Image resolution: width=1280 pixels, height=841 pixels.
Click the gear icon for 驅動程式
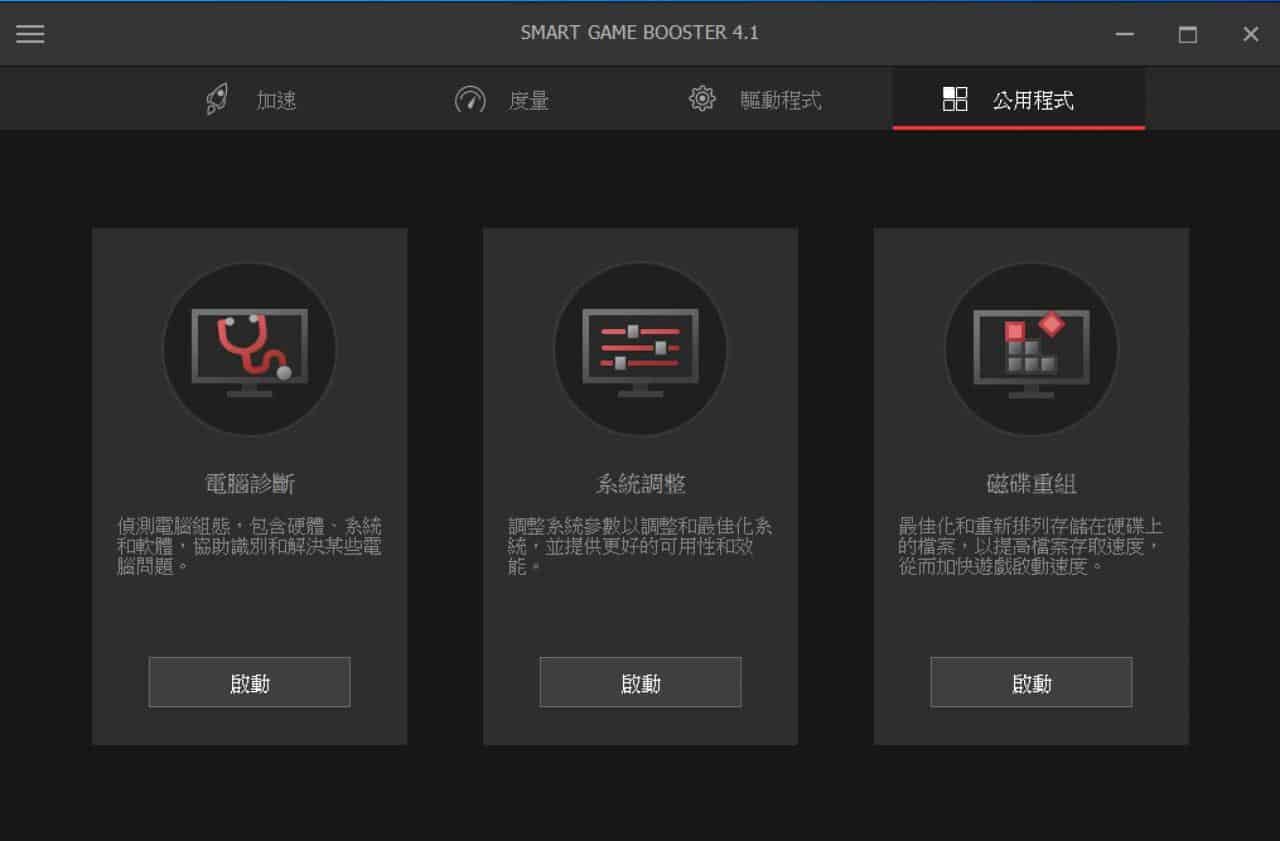click(x=703, y=99)
